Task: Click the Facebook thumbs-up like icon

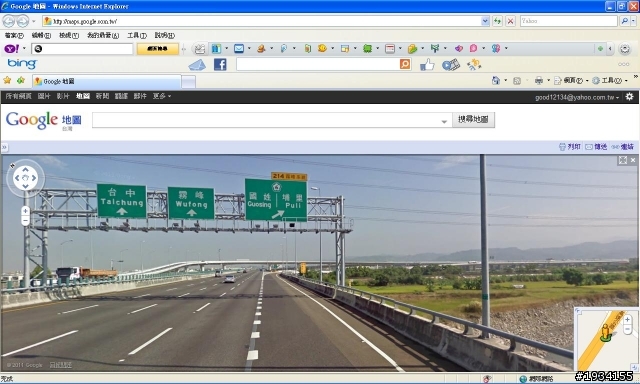Action: [x=427, y=64]
